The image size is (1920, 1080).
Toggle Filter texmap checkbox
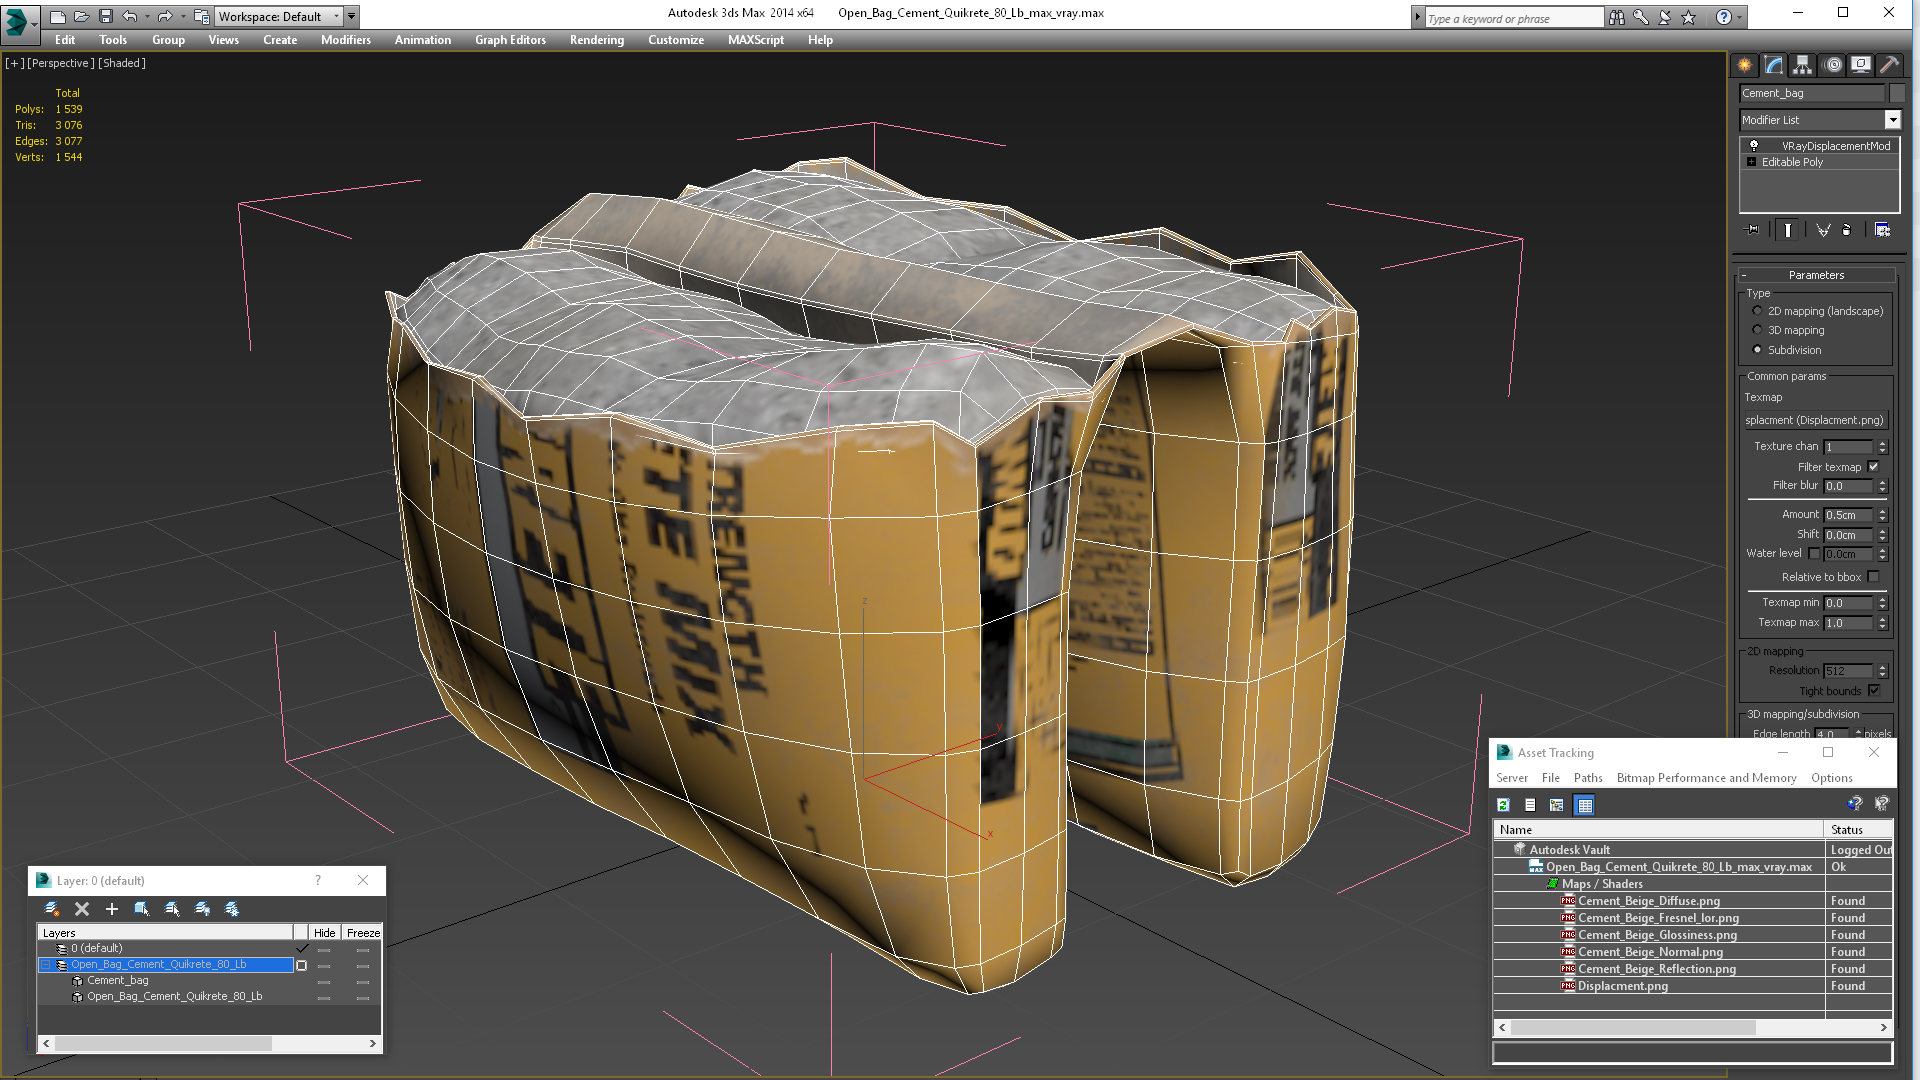(x=1874, y=467)
